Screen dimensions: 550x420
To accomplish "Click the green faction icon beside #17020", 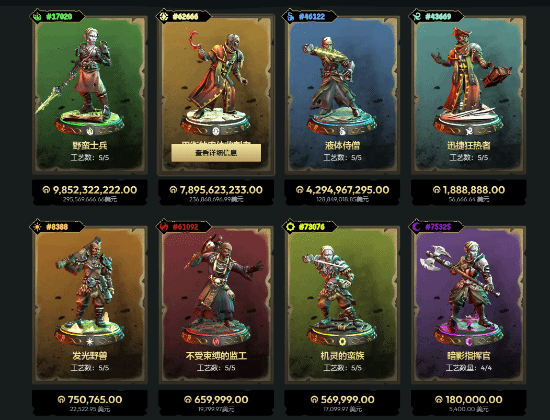I will [x=37, y=16].
